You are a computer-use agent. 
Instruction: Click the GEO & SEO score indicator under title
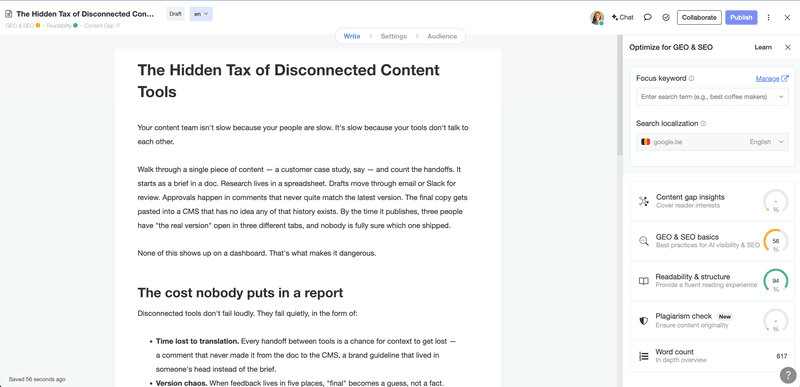[x=22, y=25]
